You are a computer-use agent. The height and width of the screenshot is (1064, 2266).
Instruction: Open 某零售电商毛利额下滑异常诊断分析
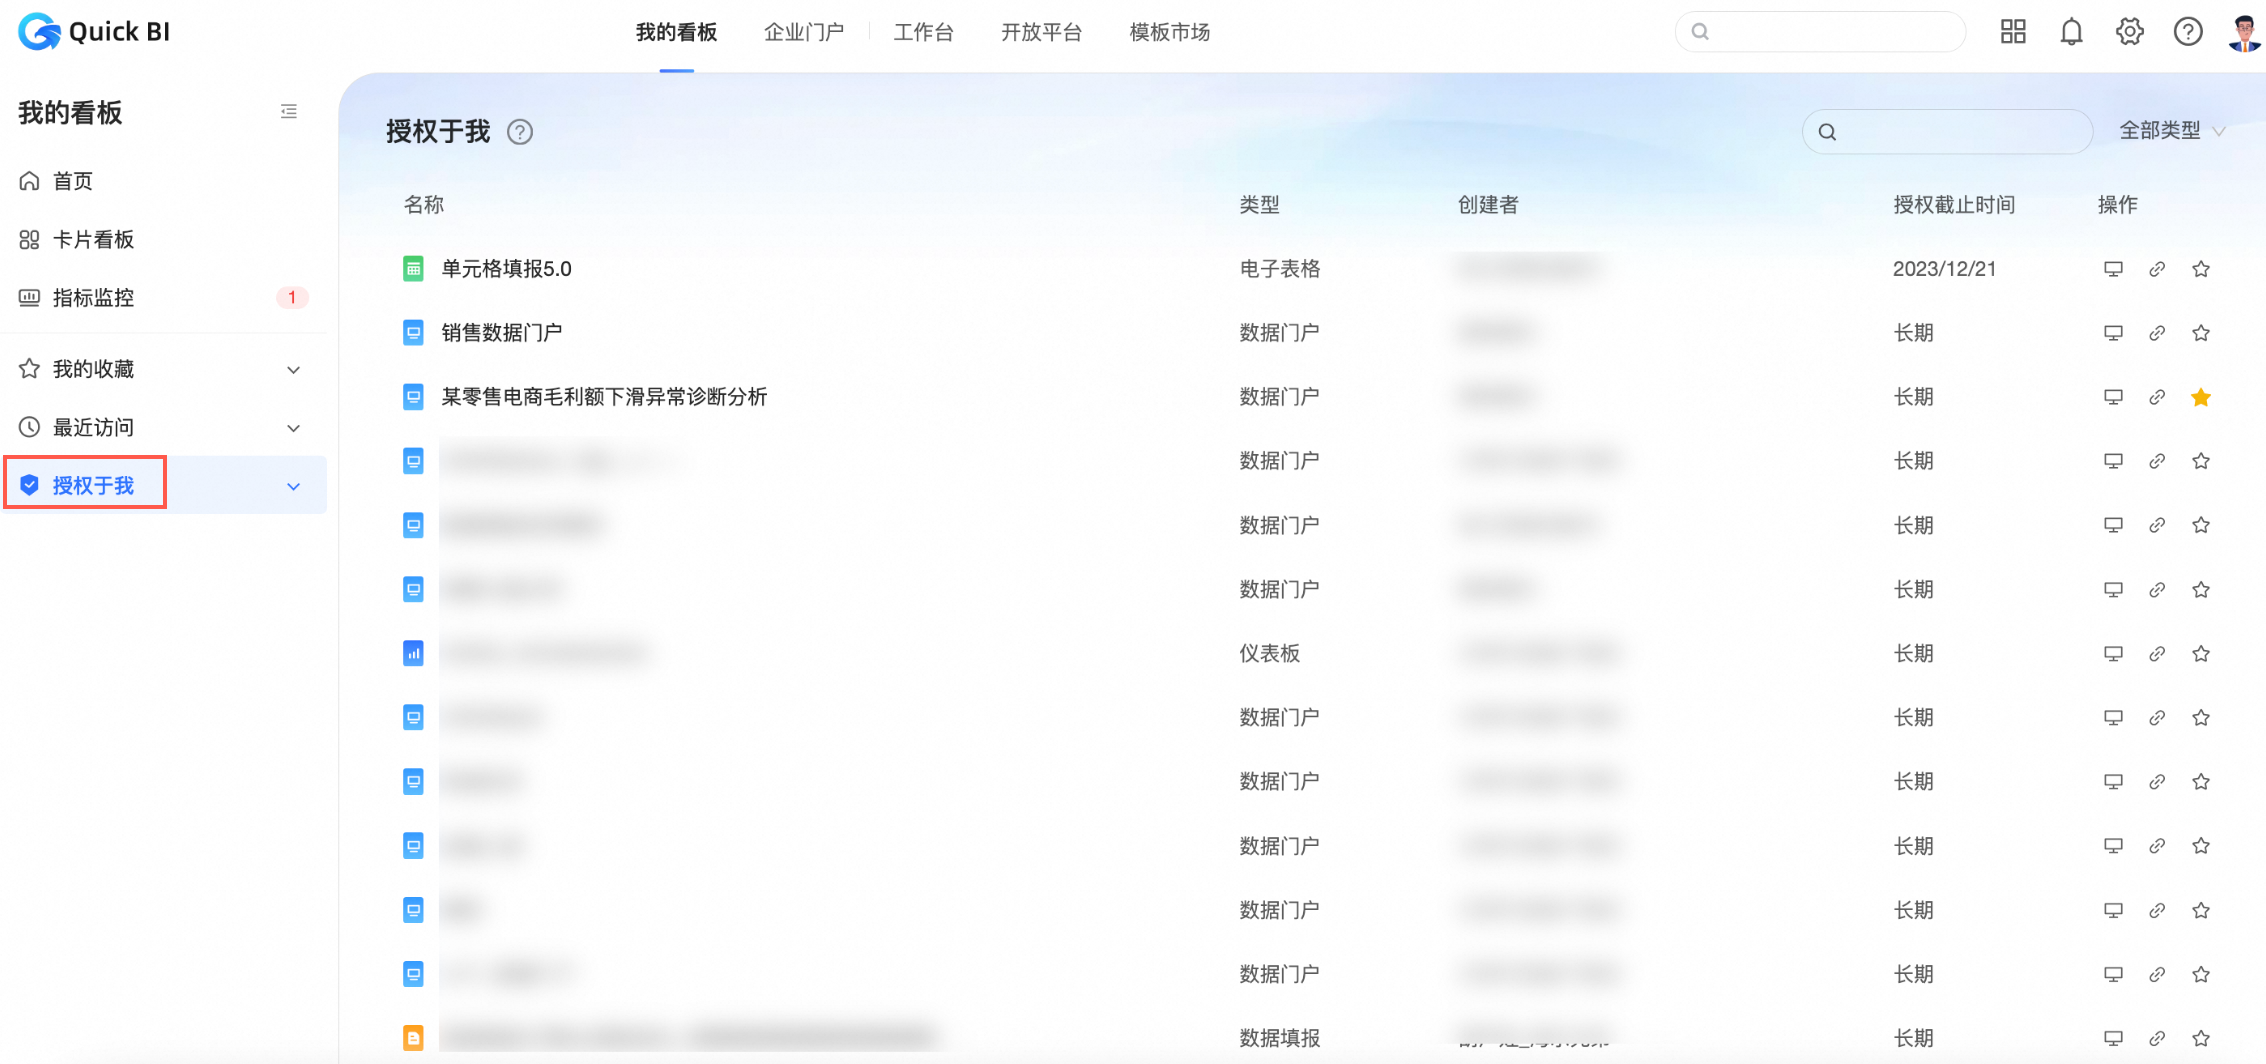coord(605,397)
